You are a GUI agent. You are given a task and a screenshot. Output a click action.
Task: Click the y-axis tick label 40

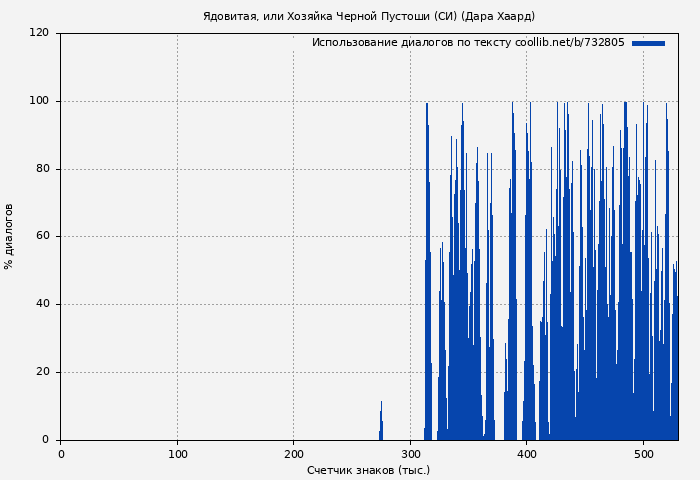42,304
